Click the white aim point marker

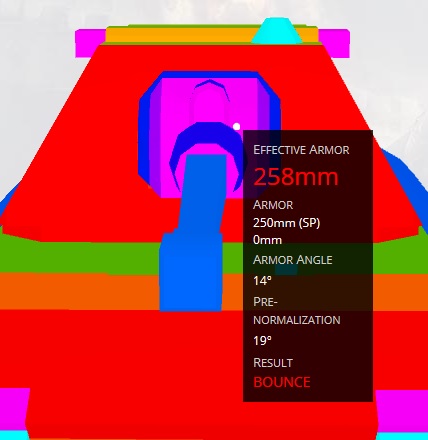236,127
